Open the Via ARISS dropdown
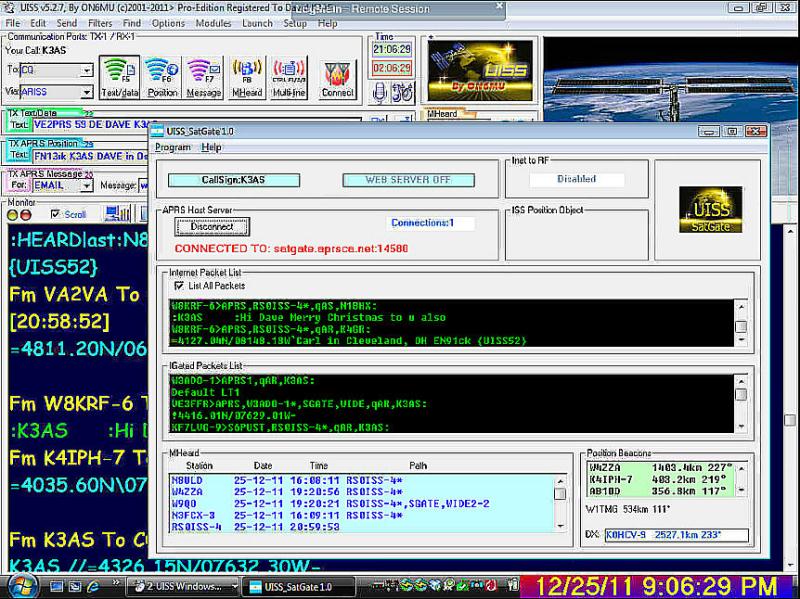 pos(87,92)
